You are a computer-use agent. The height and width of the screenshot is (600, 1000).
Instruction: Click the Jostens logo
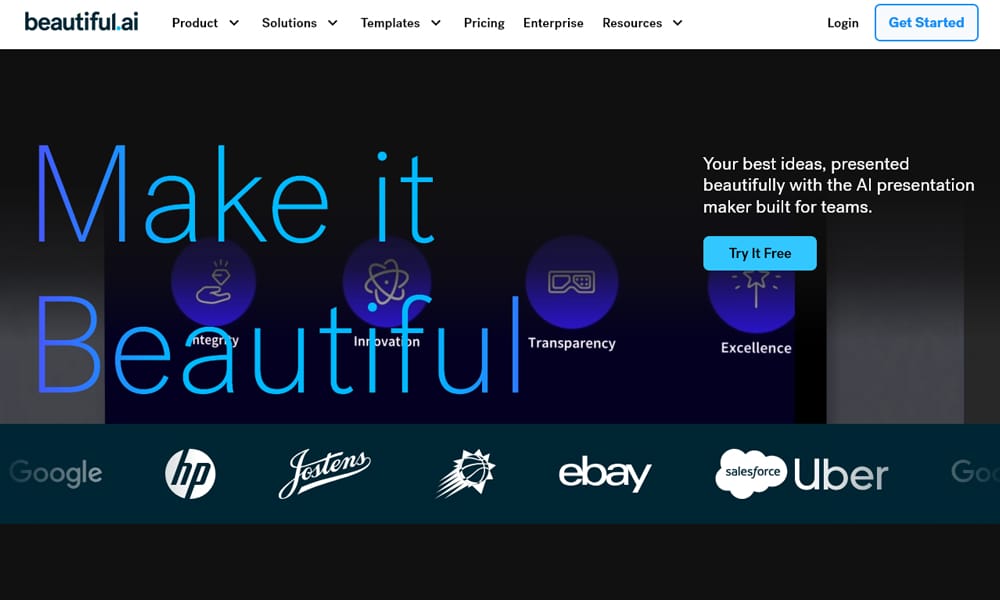point(325,473)
